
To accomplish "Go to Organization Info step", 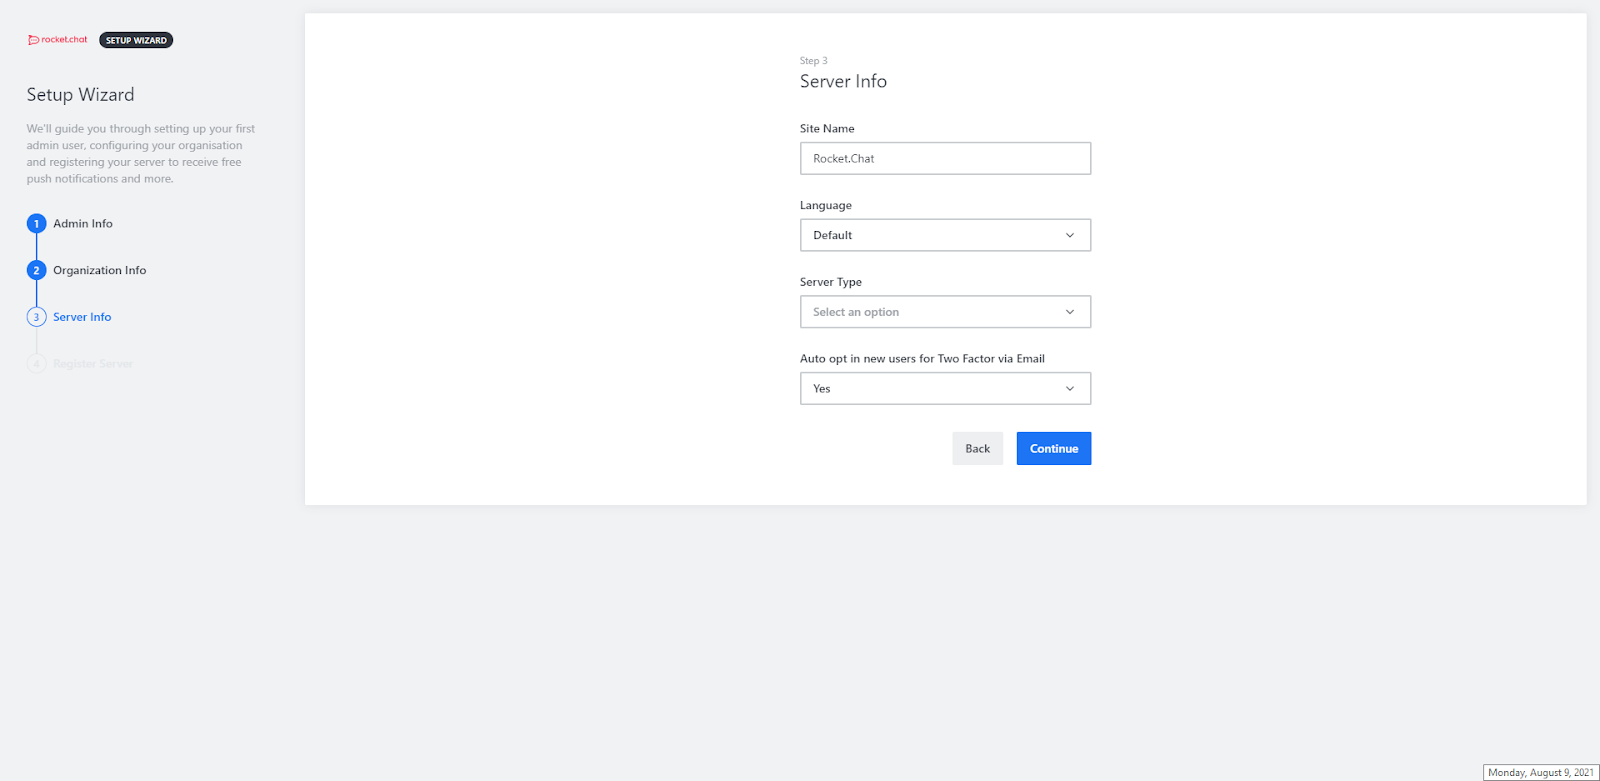I will [100, 271].
